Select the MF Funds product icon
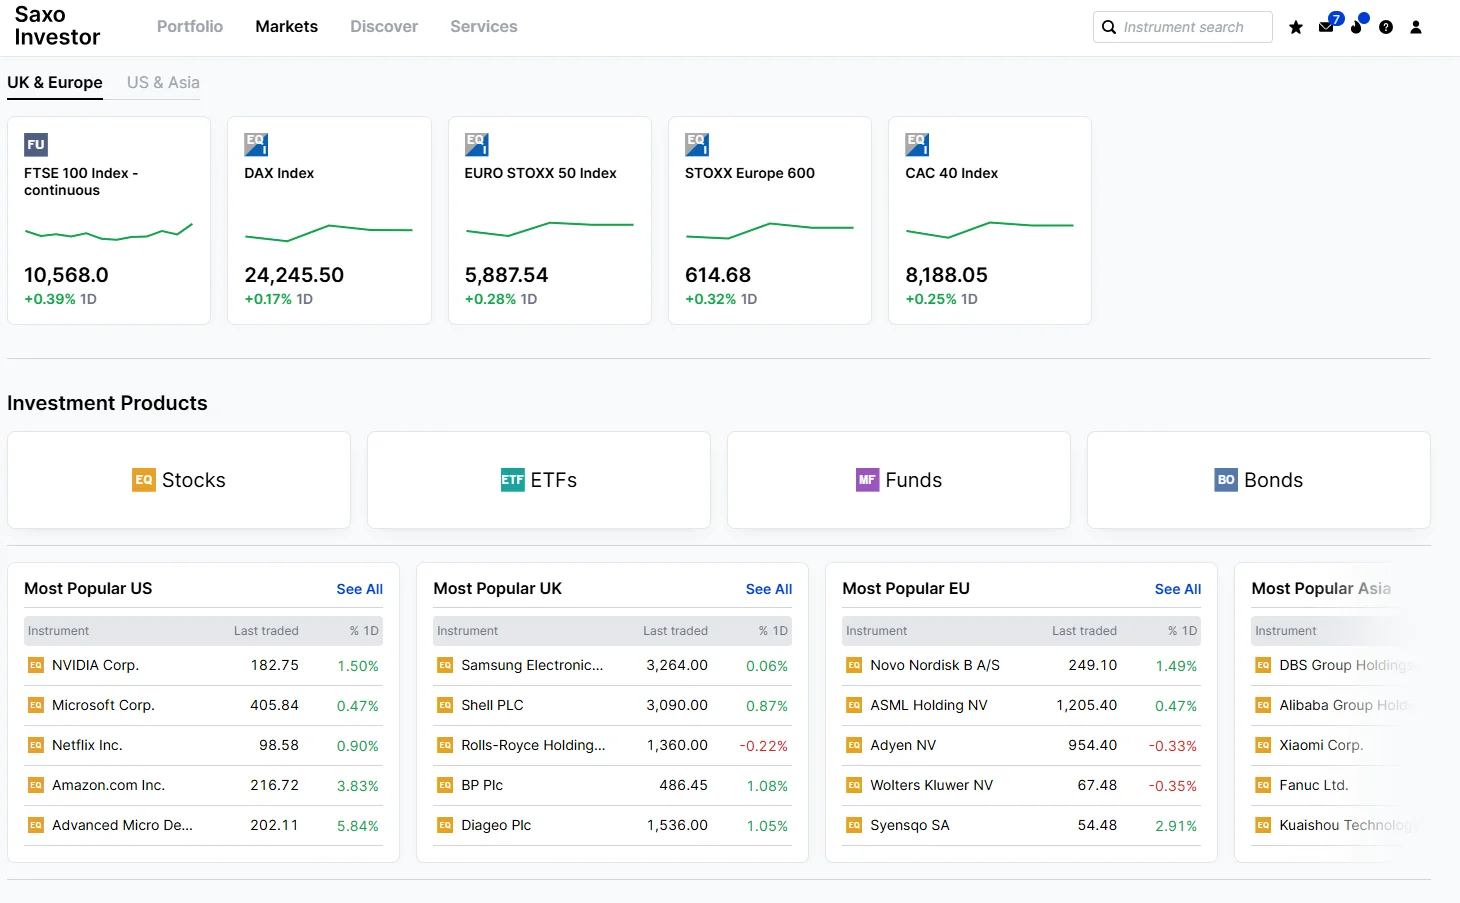Screen dimensions: 1460x903 click(867, 480)
